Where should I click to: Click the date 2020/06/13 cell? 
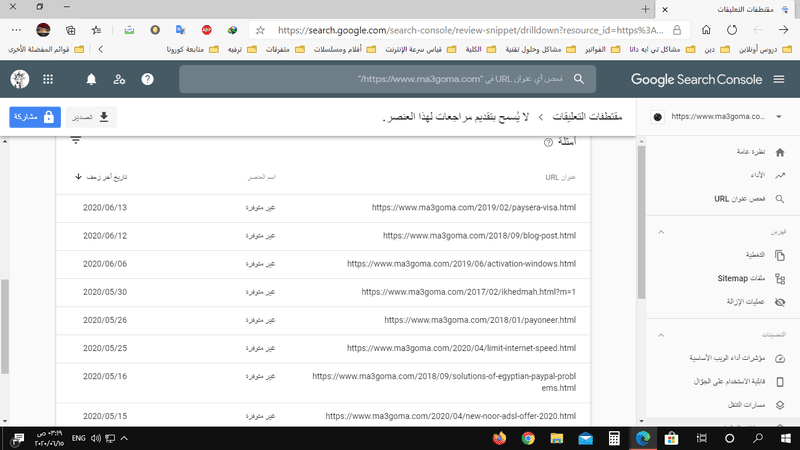105,208
